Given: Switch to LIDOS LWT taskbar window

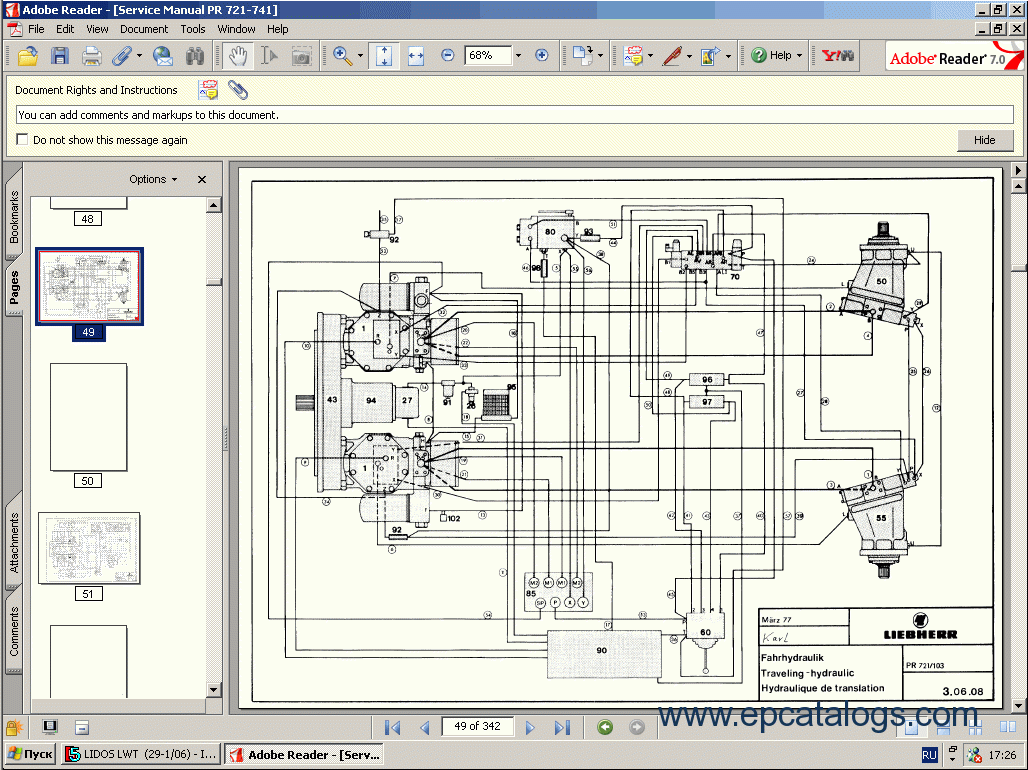Looking at the screenshot, I should pyautogui.click(x=140, y=754).
